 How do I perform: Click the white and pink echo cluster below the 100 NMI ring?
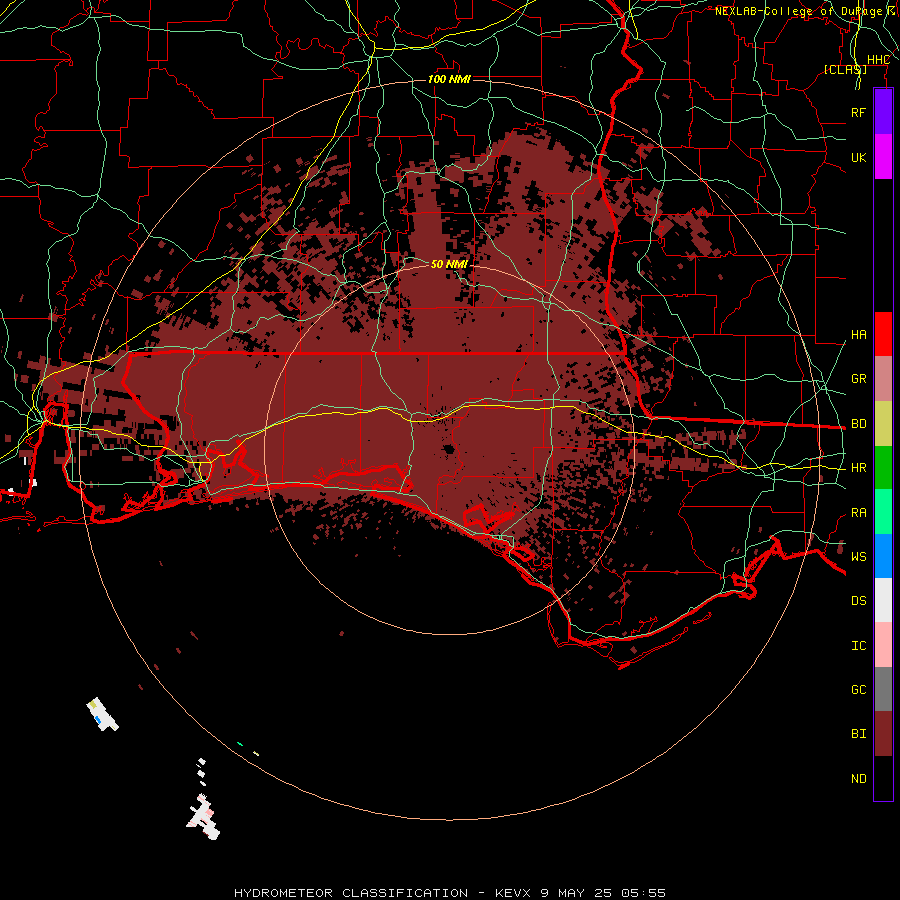pyautogui.click(x=203, y=817)
